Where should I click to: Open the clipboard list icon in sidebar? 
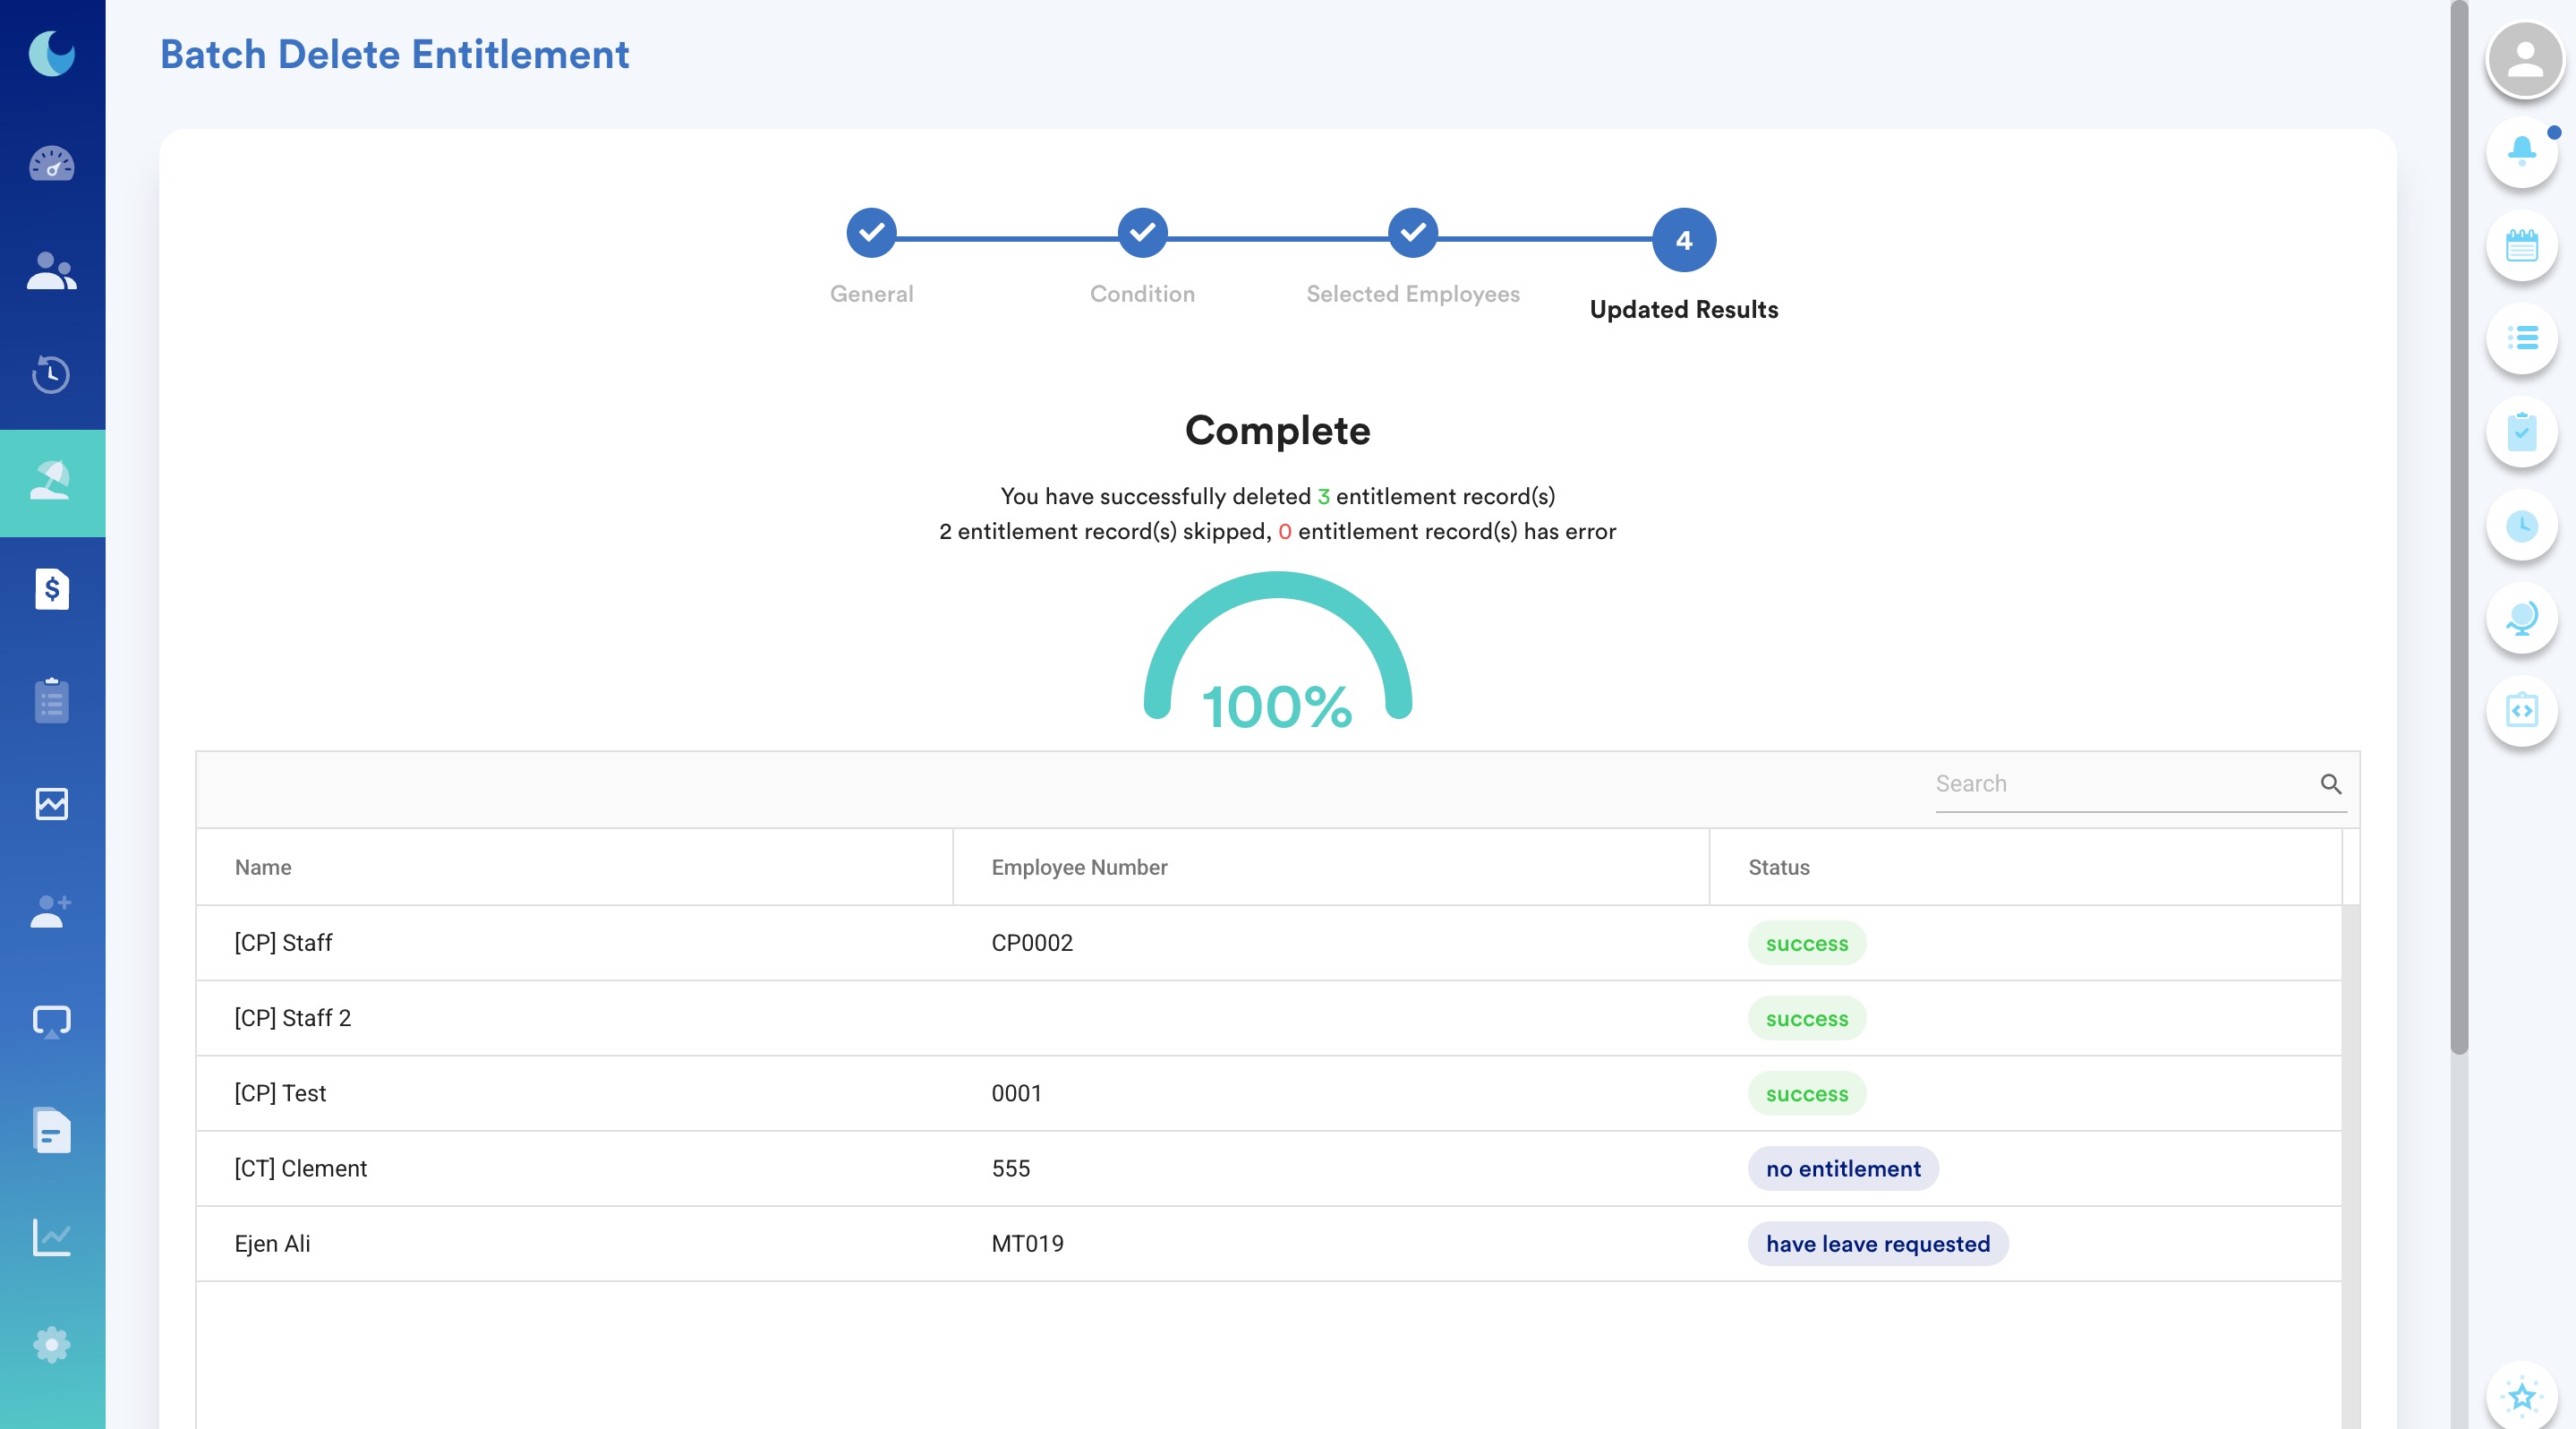coord(51,700)
